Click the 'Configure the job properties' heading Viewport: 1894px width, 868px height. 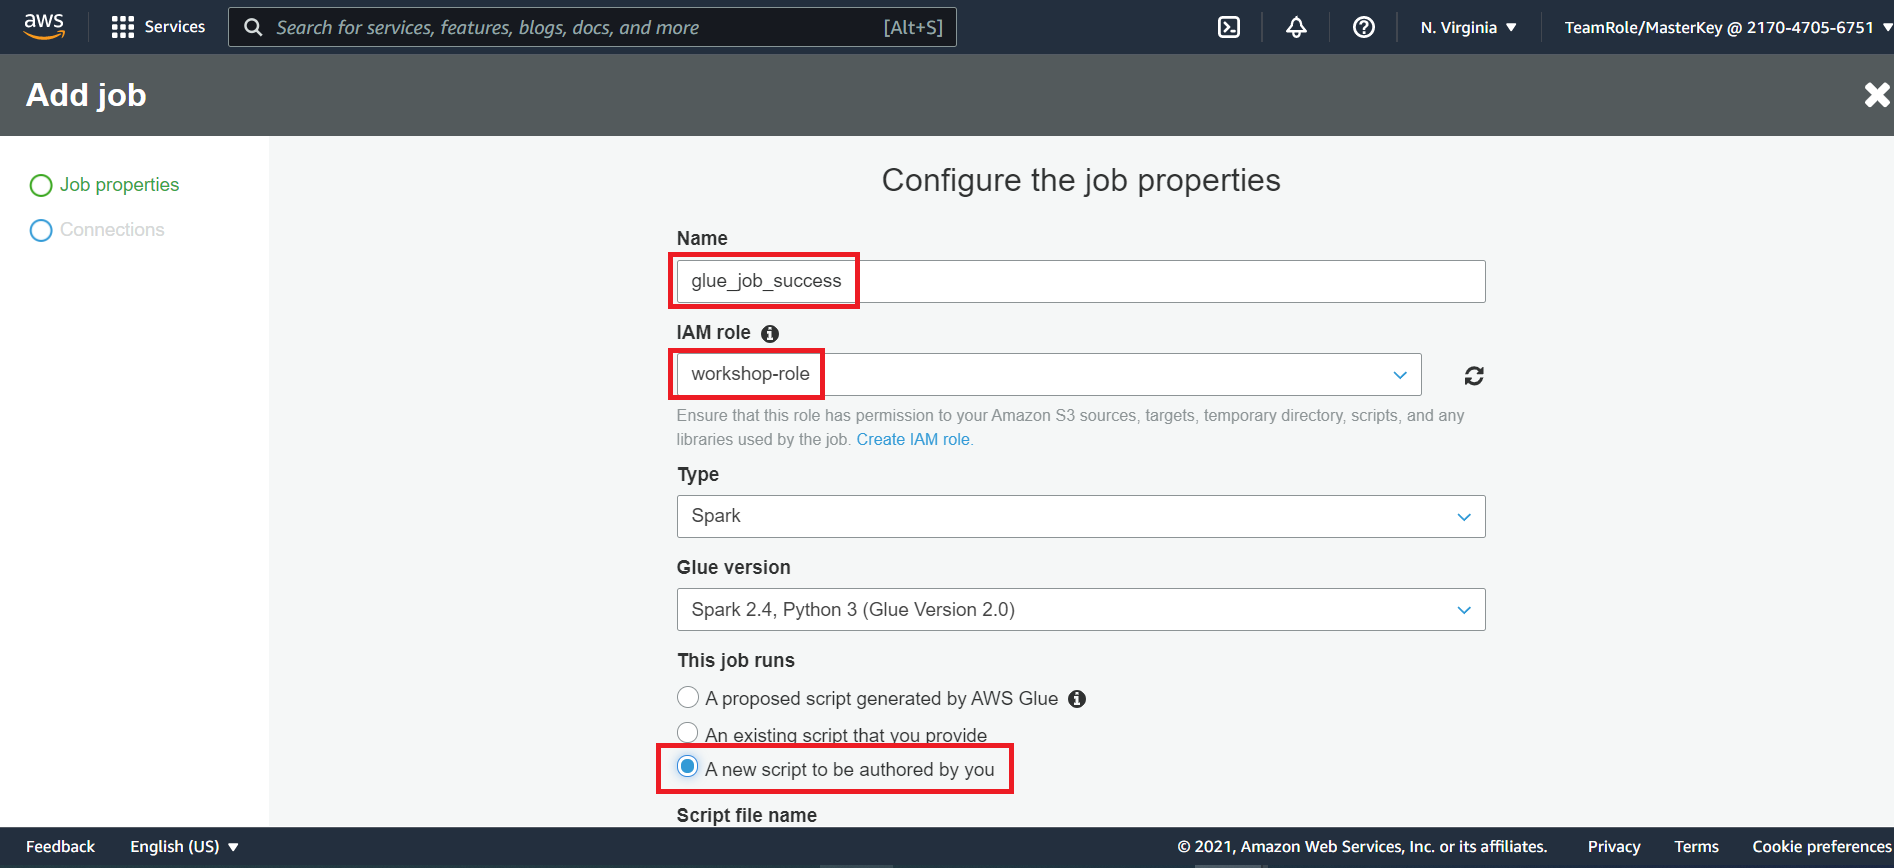[1081, 180]
